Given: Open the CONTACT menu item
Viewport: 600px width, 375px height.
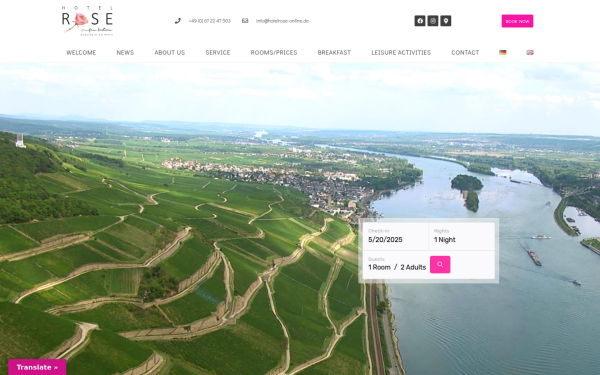Looking at the screenshot, I should pos(465,52).
